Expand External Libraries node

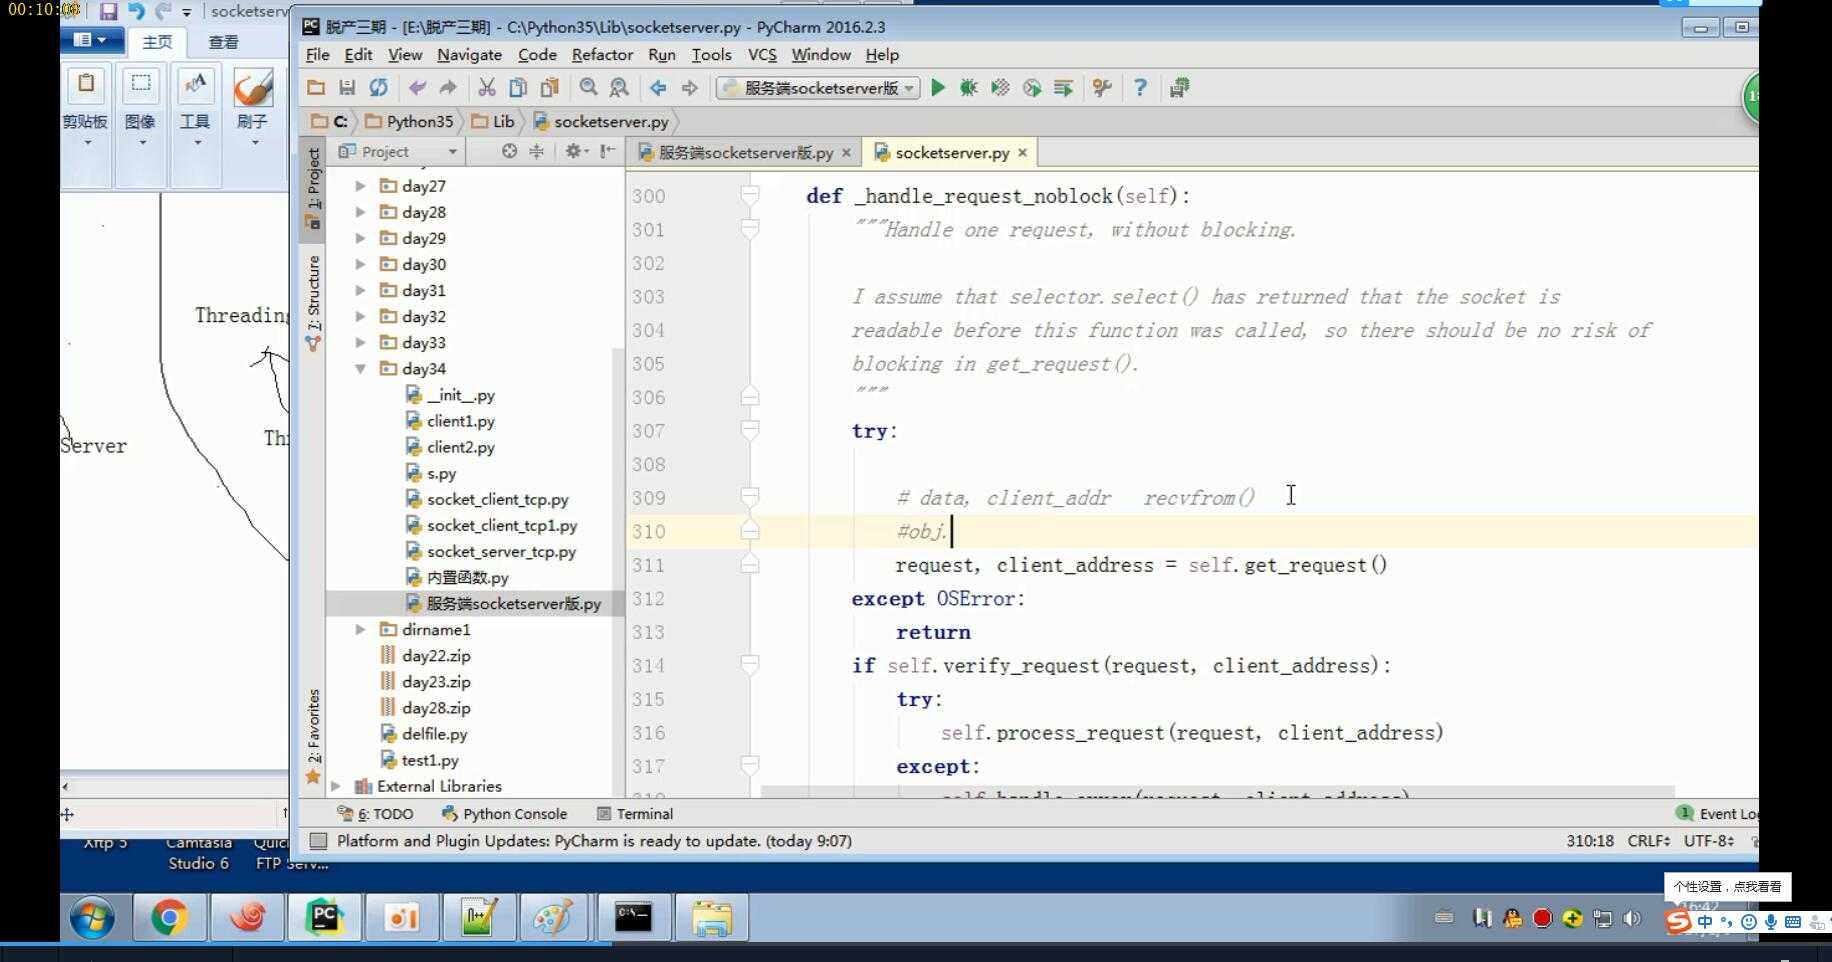pos(336,786)
